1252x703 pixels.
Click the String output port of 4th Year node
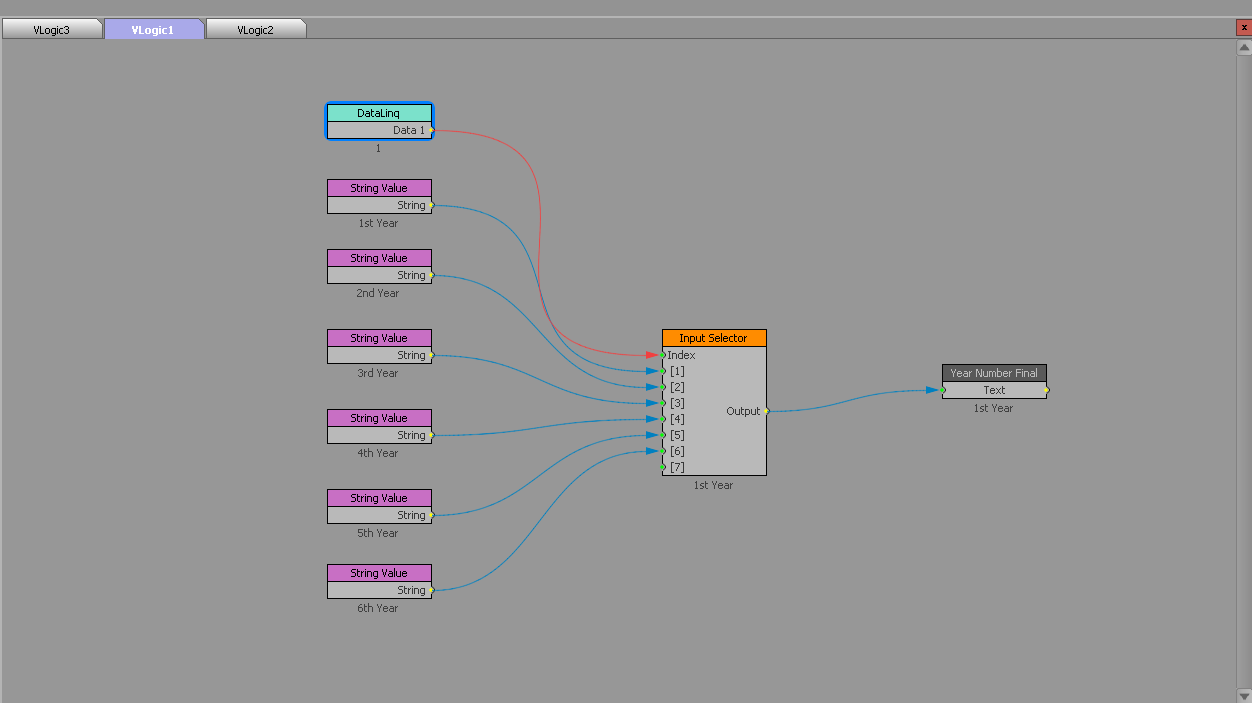pos(433,435)
